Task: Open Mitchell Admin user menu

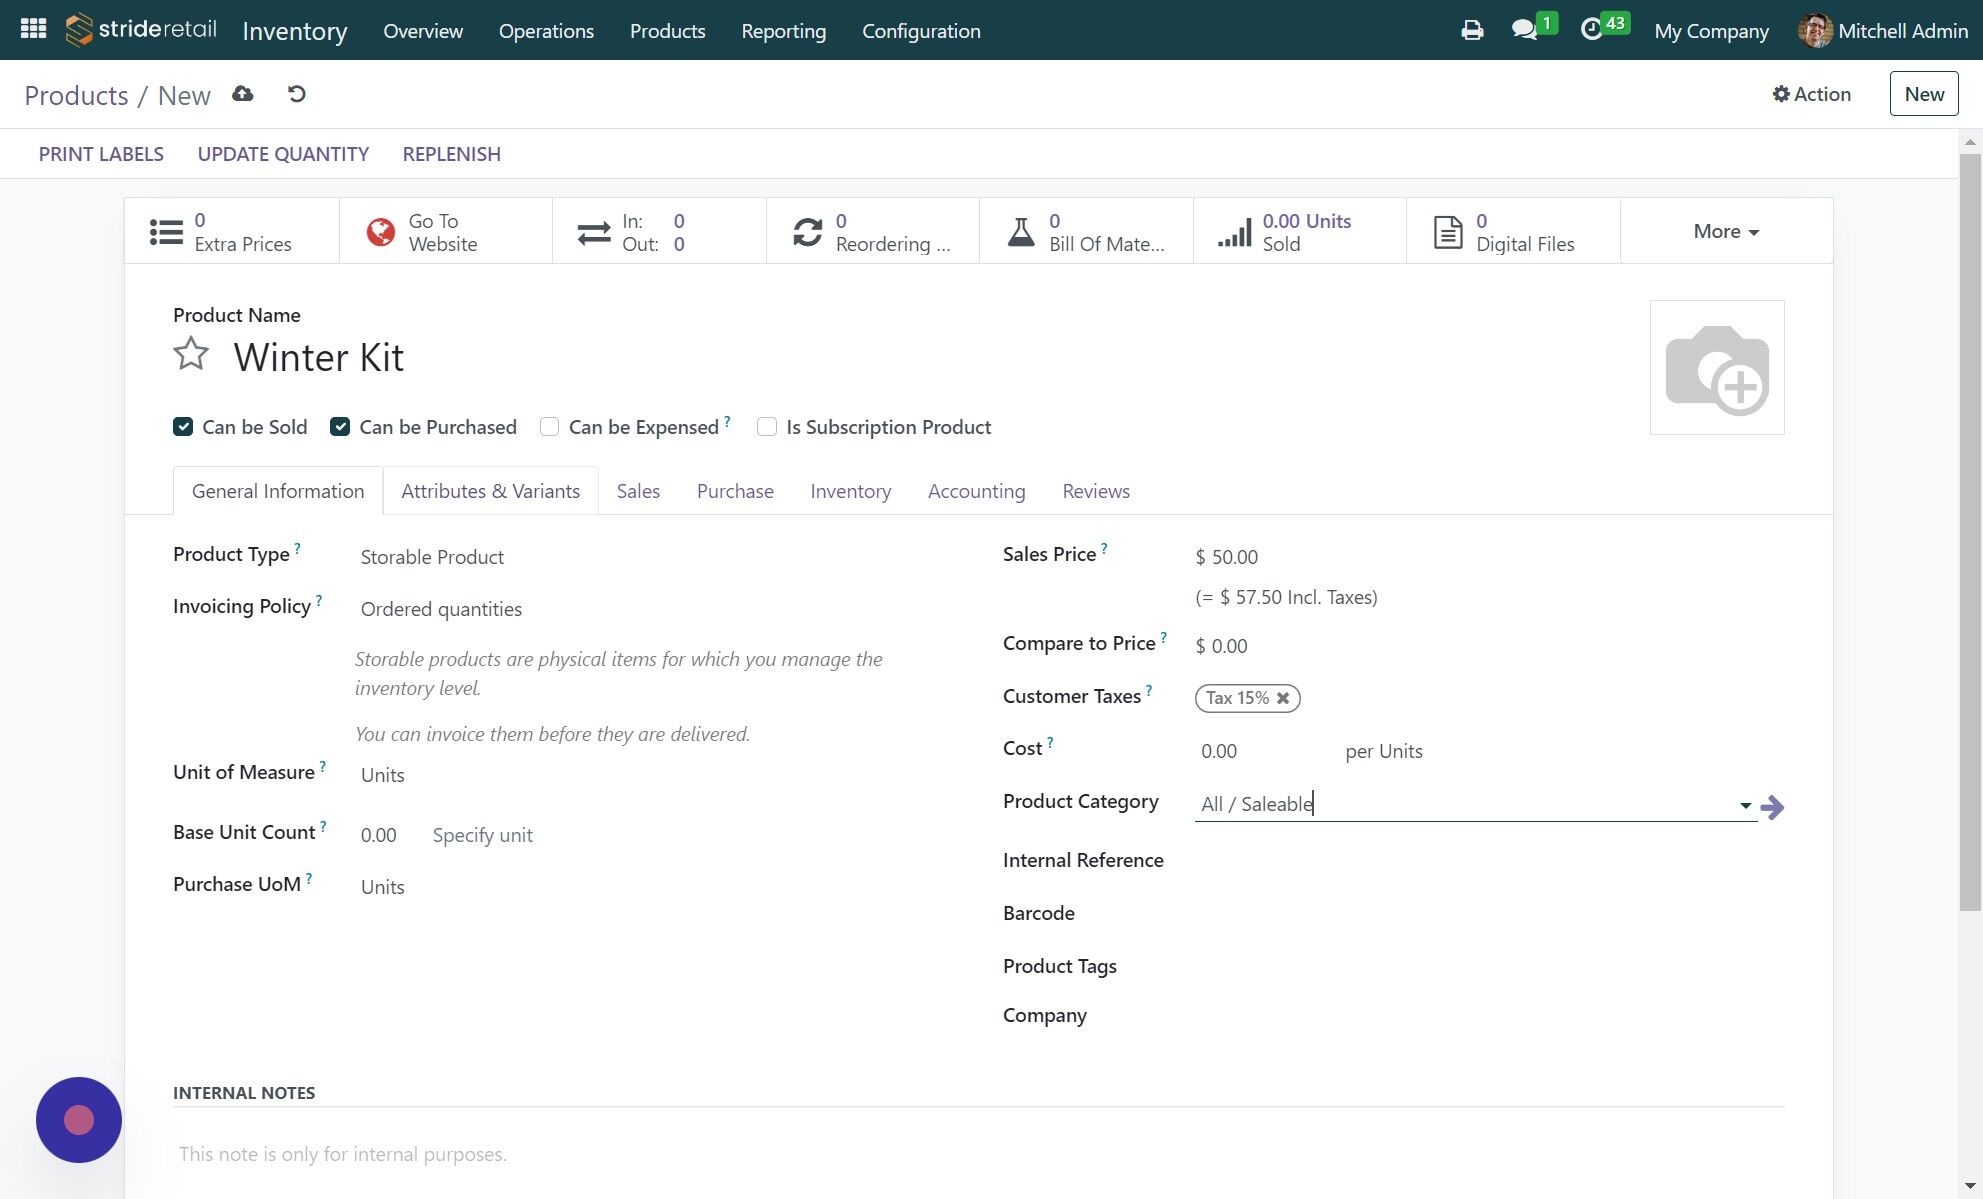Action: point(1883,30)
